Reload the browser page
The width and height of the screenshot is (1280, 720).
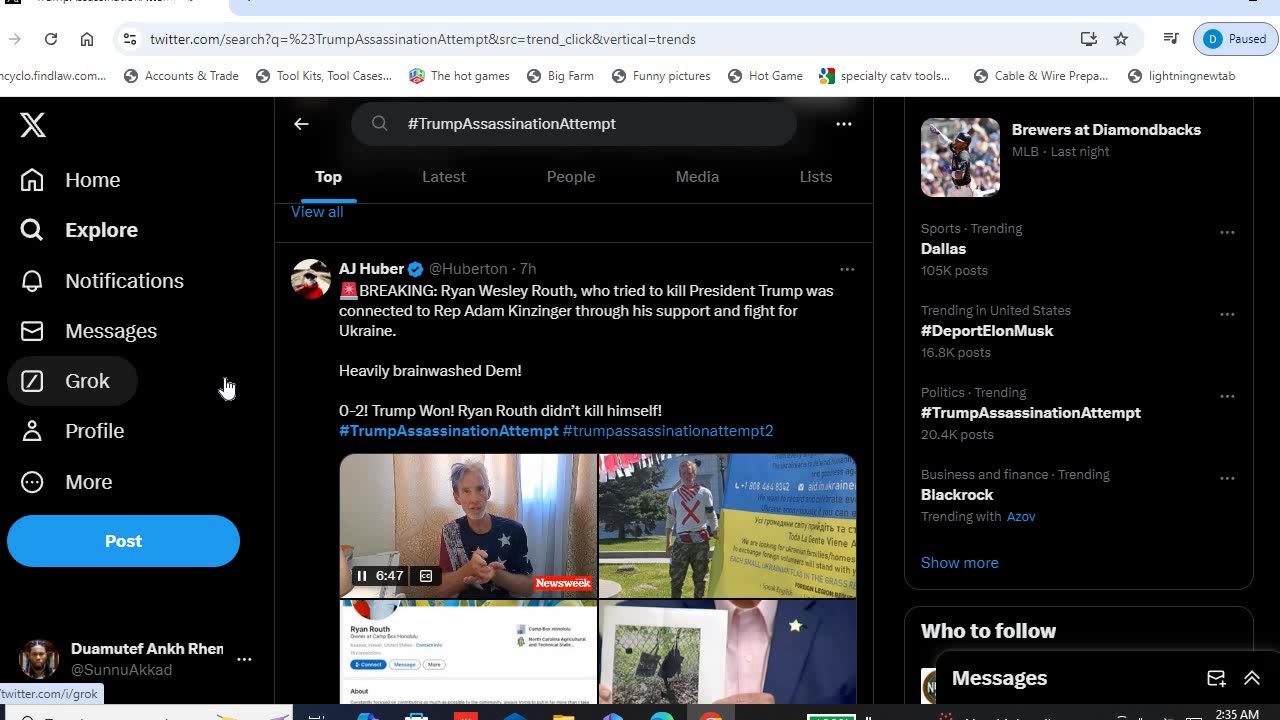coord(51,39)
